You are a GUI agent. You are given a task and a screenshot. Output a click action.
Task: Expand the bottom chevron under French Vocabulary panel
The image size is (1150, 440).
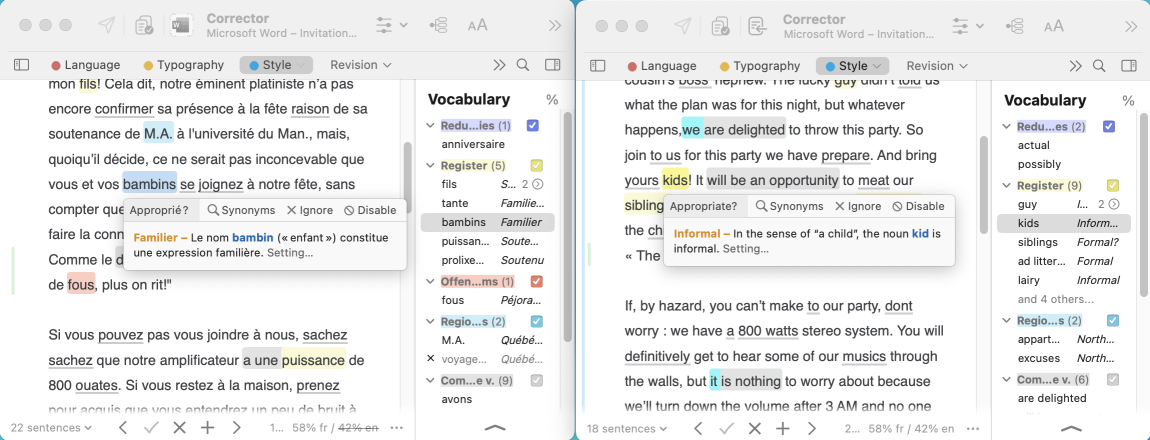(496, 427)
